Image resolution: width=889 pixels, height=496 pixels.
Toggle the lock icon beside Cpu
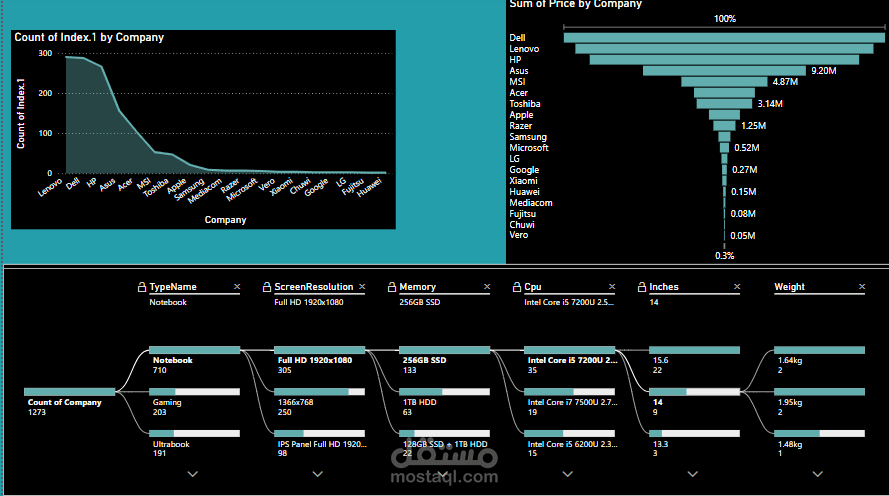point(517,287)
